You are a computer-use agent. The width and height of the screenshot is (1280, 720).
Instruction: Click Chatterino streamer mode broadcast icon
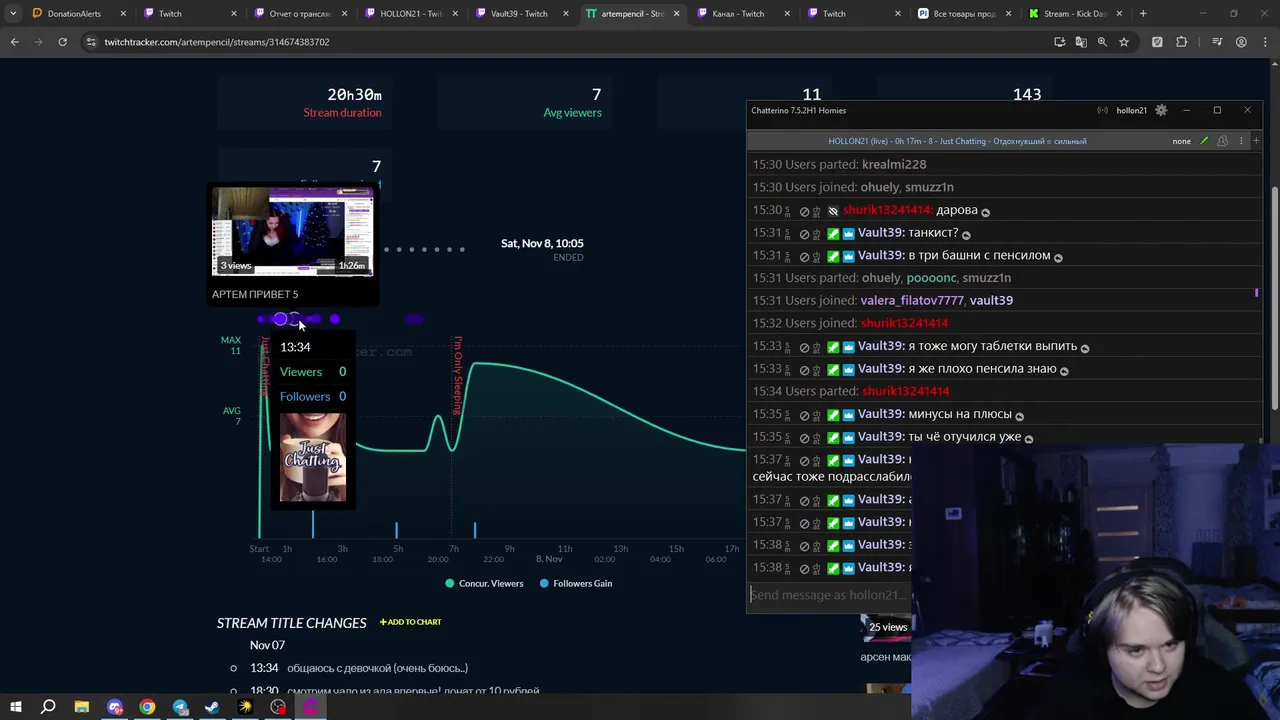pos(1102,110)
